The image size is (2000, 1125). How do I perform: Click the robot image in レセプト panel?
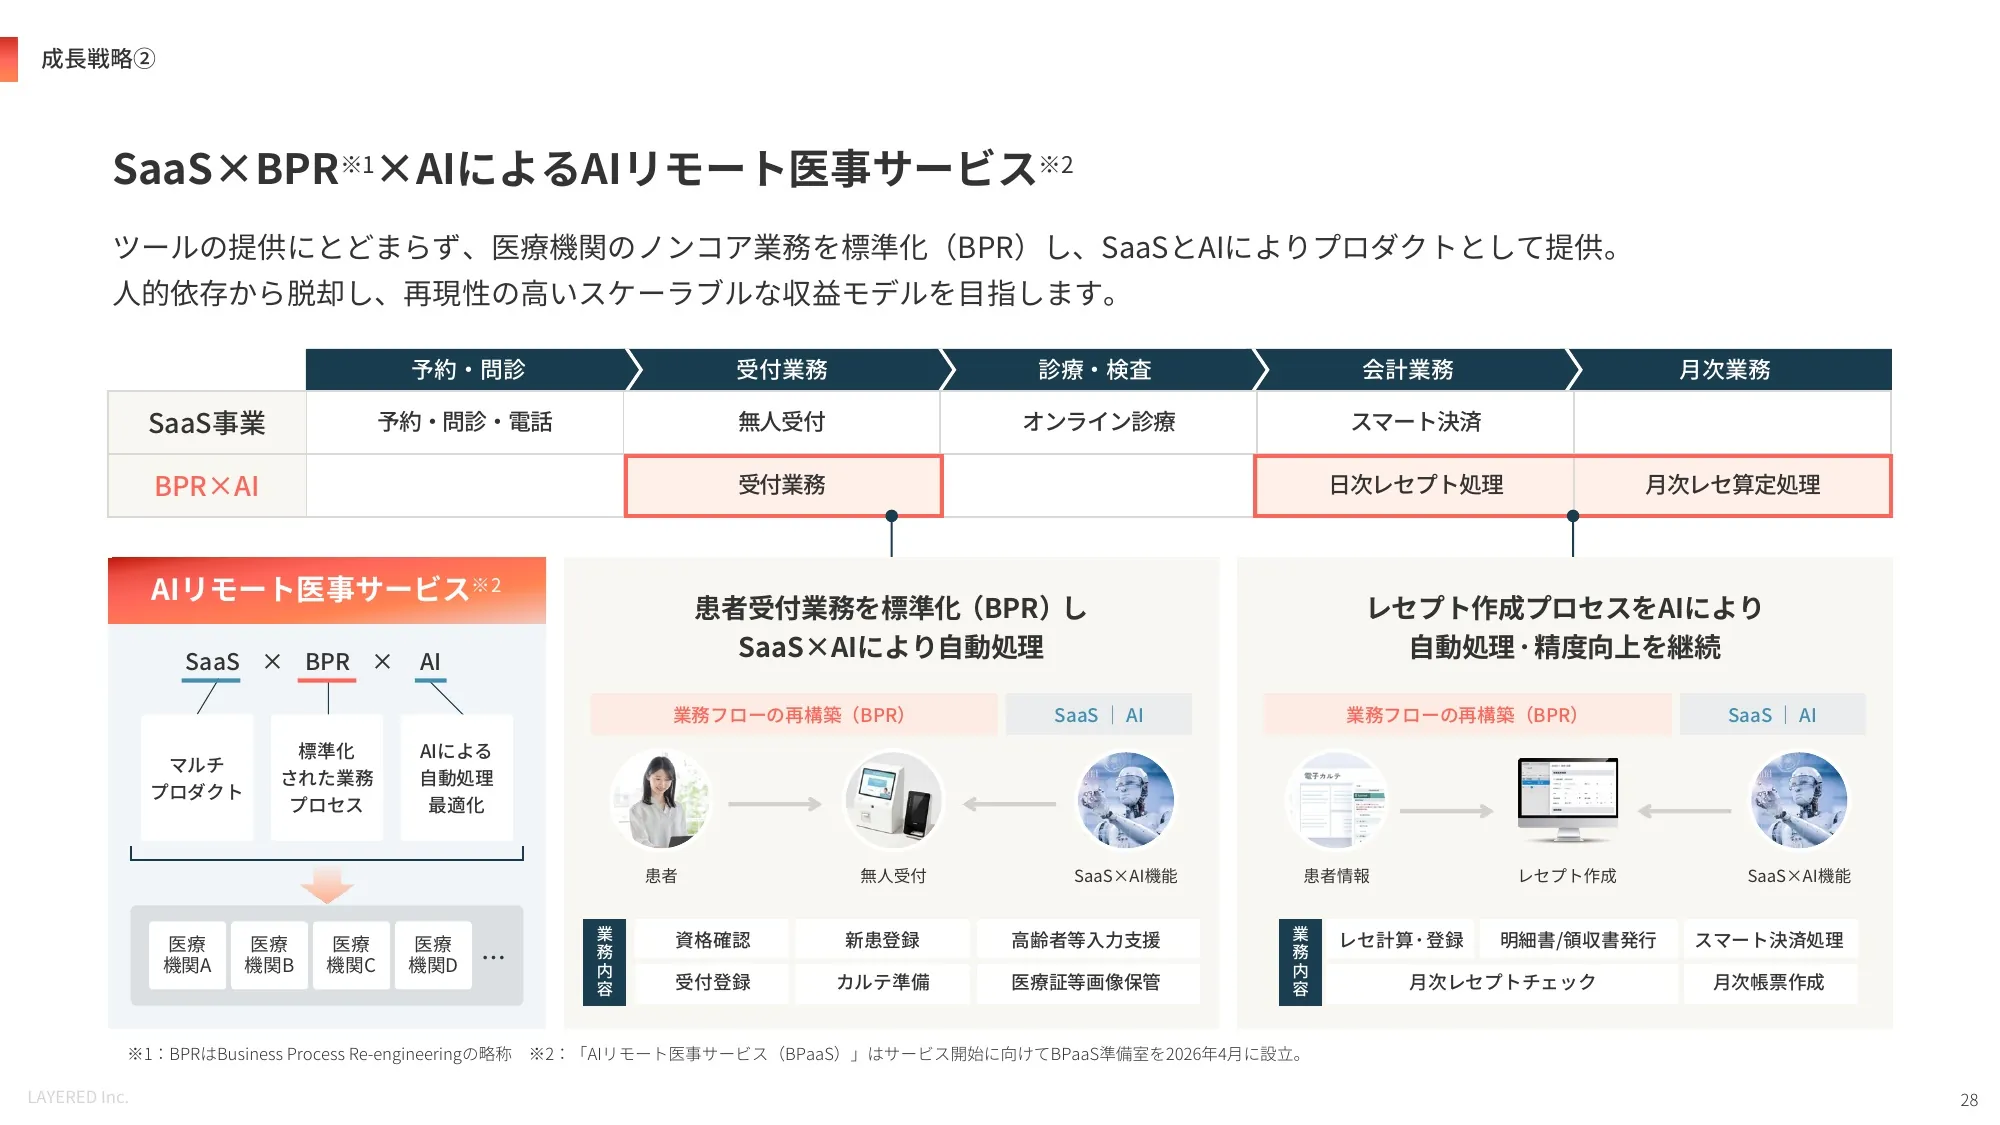(x=1798, y=801)
